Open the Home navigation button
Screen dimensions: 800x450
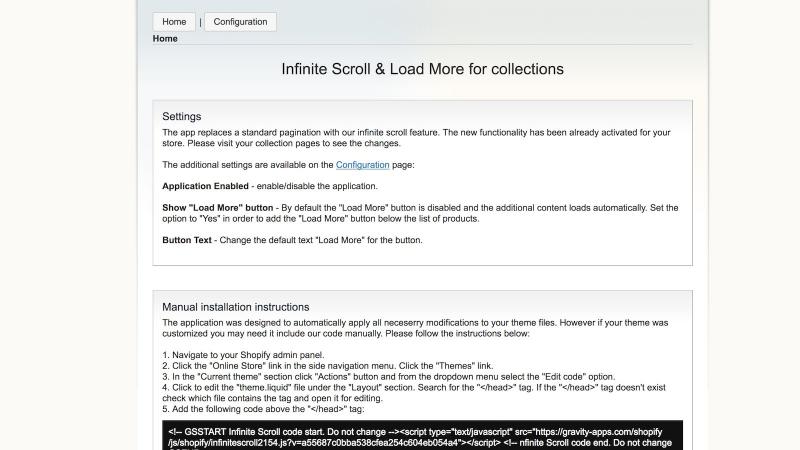[174, 22]
